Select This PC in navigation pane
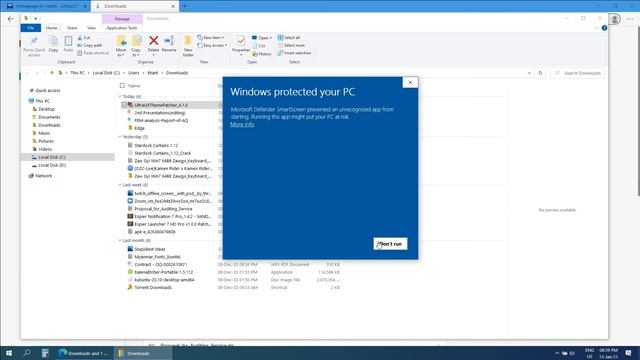This screenshot has width=640, height=360. (x=39, y=101)
